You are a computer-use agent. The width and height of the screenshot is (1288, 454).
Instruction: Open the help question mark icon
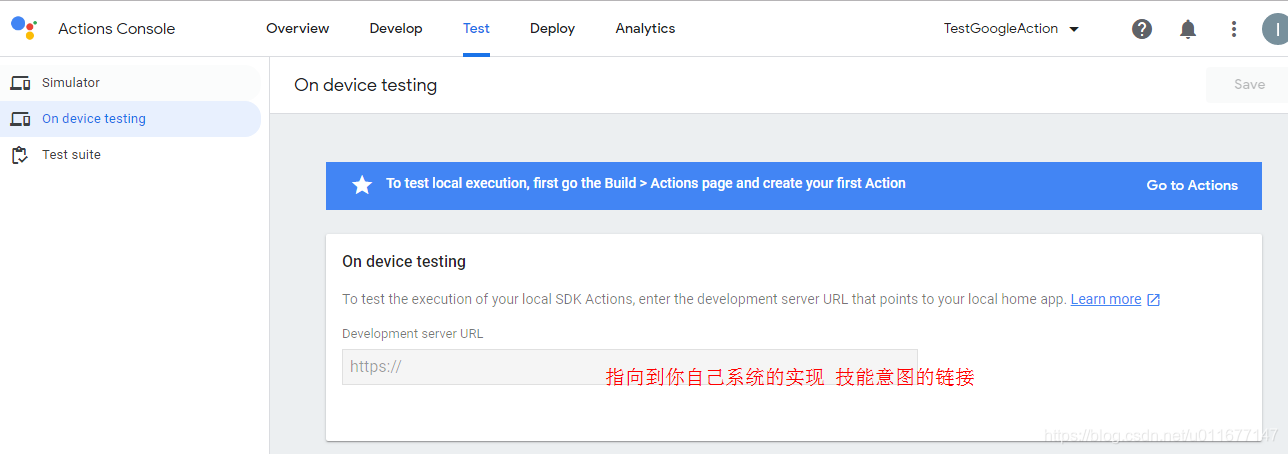1142,29
